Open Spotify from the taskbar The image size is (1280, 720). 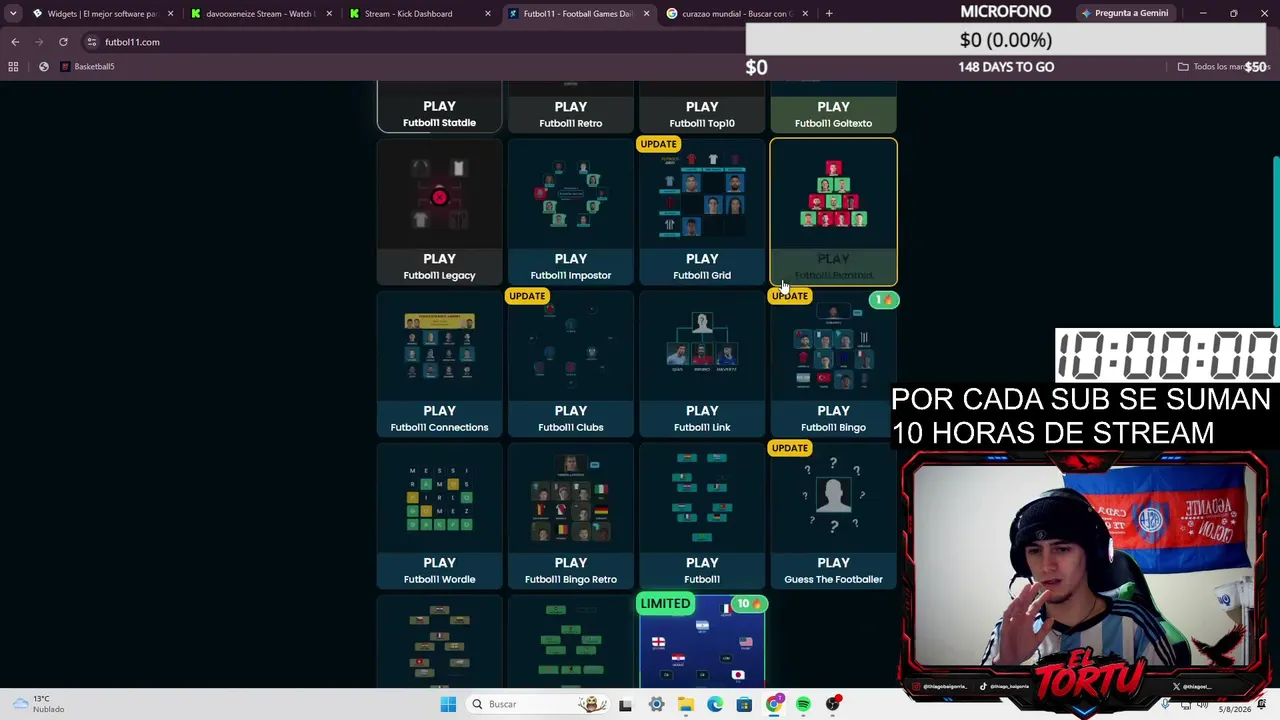tap(803, 704)
